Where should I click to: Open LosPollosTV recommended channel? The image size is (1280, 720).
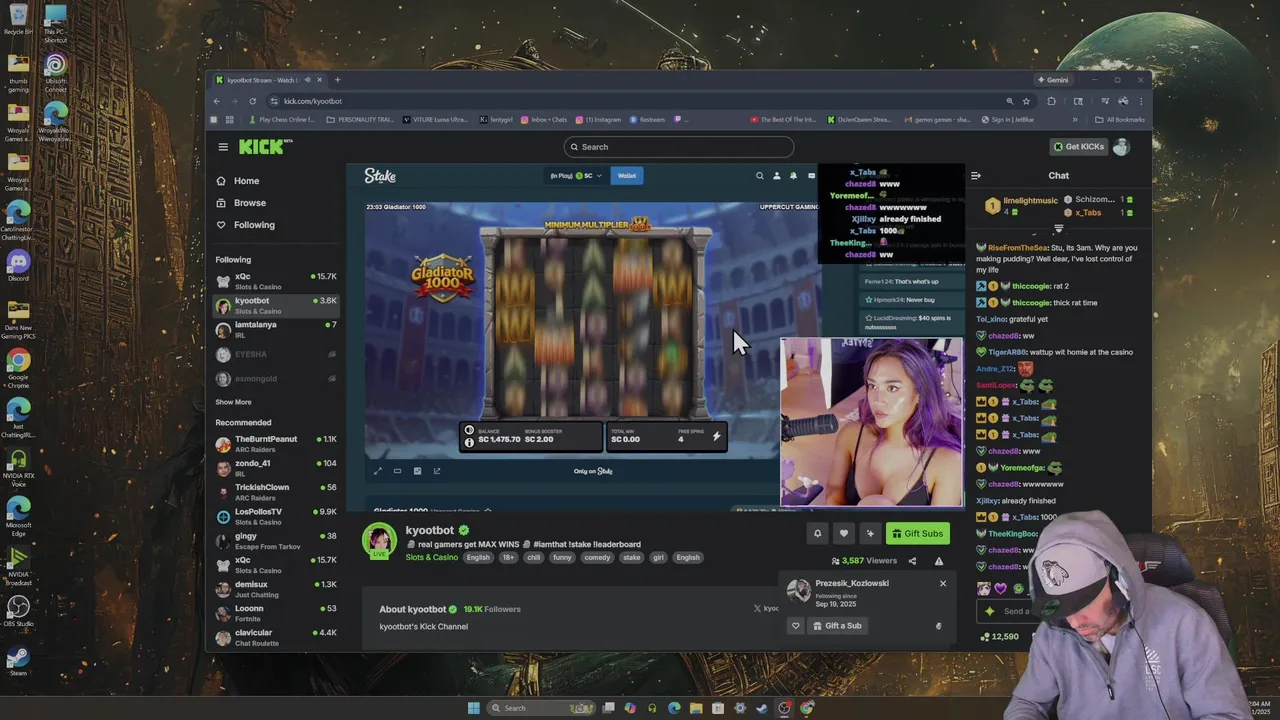276,516
